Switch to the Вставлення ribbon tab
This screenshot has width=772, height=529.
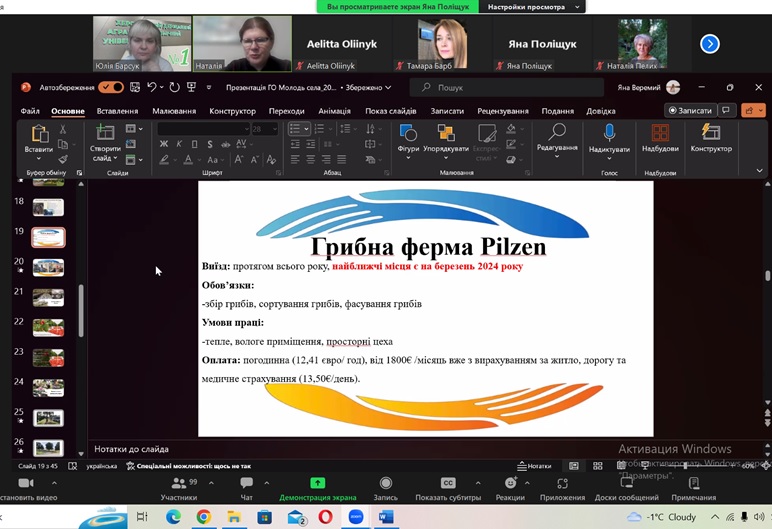coord(117,111)
